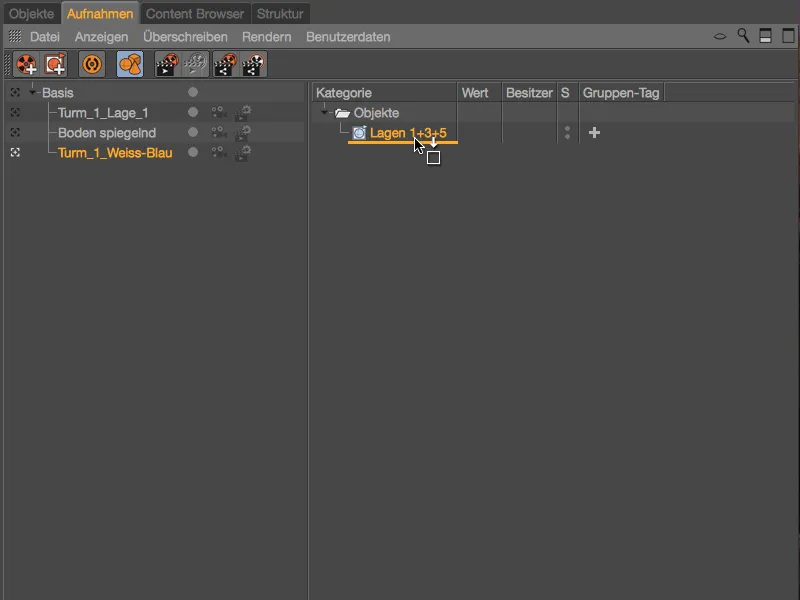Toggle the object override mode icon
800x600 pixels.
click(x=130, y=64)
